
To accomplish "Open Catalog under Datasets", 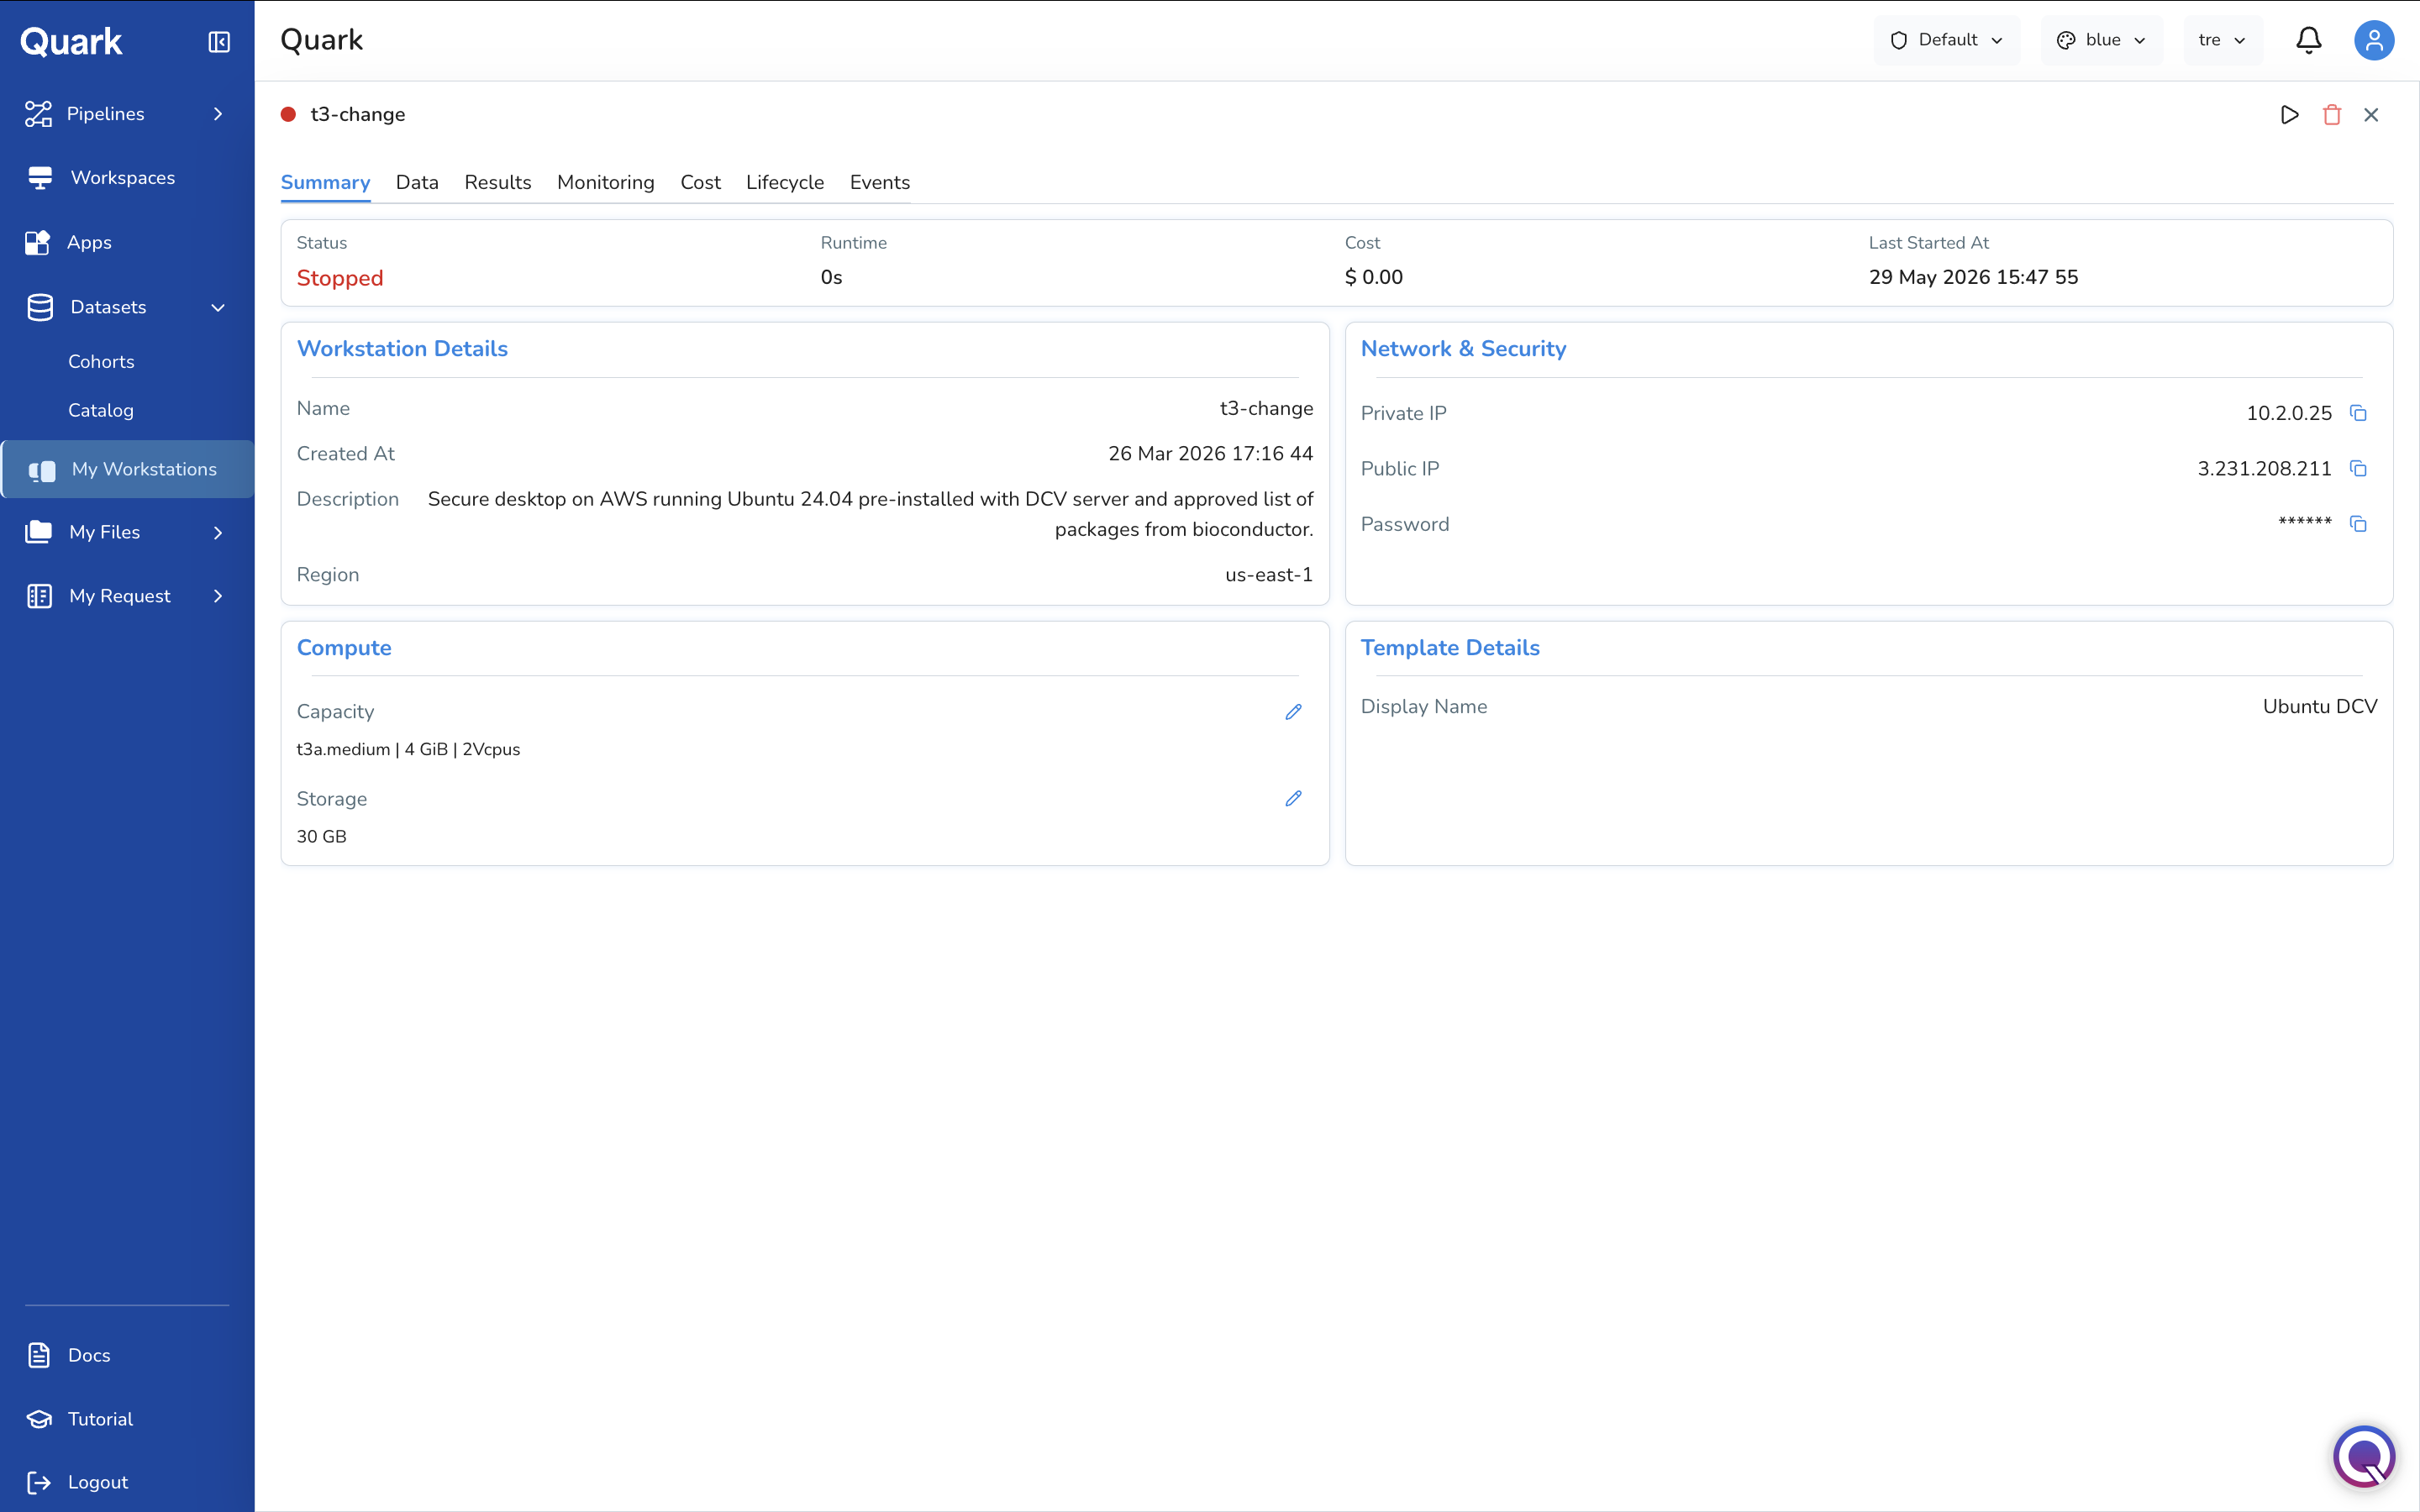I will pos(101,410).
